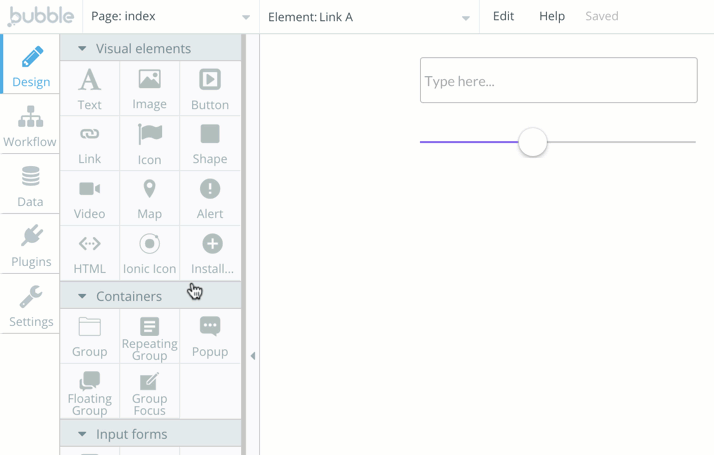Select the Map element

point(149,199)
